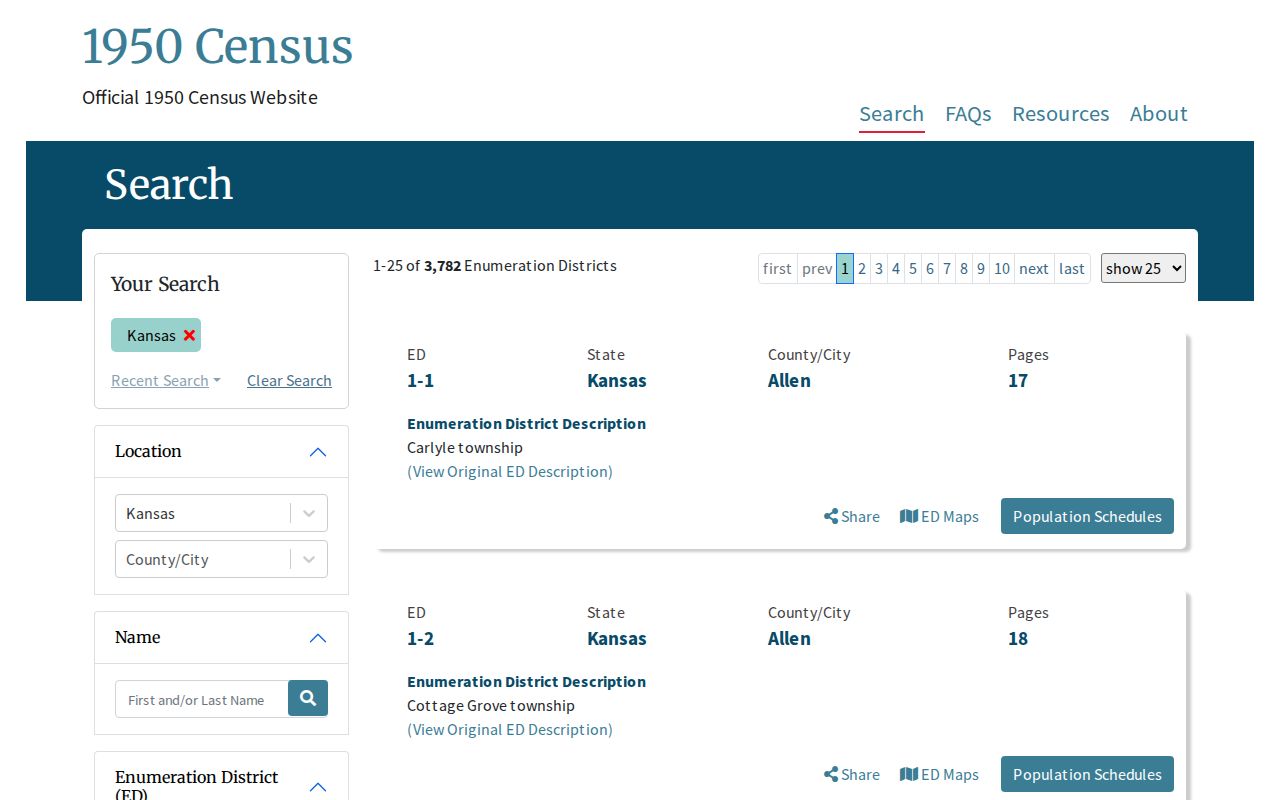
Task: Collapse the Enumeration District filter panel
Action: (318, 786)
